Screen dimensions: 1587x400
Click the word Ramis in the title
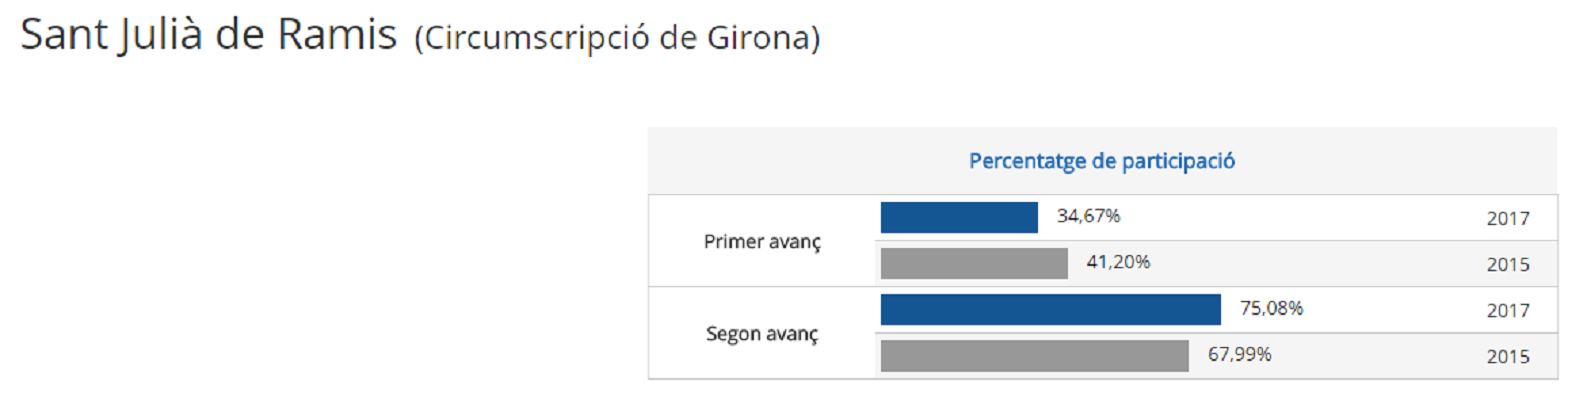click(337, 35)
